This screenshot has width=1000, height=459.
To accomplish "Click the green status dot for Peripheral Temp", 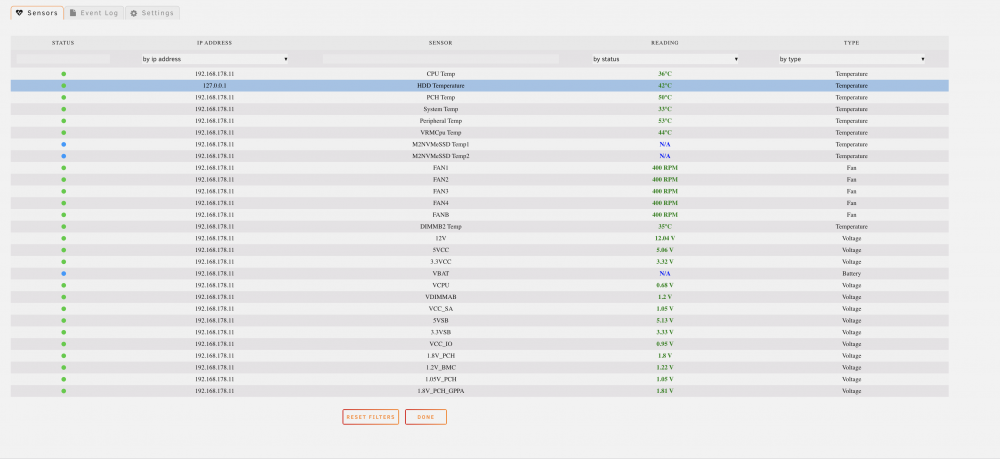I will click(x=63, y=120).
